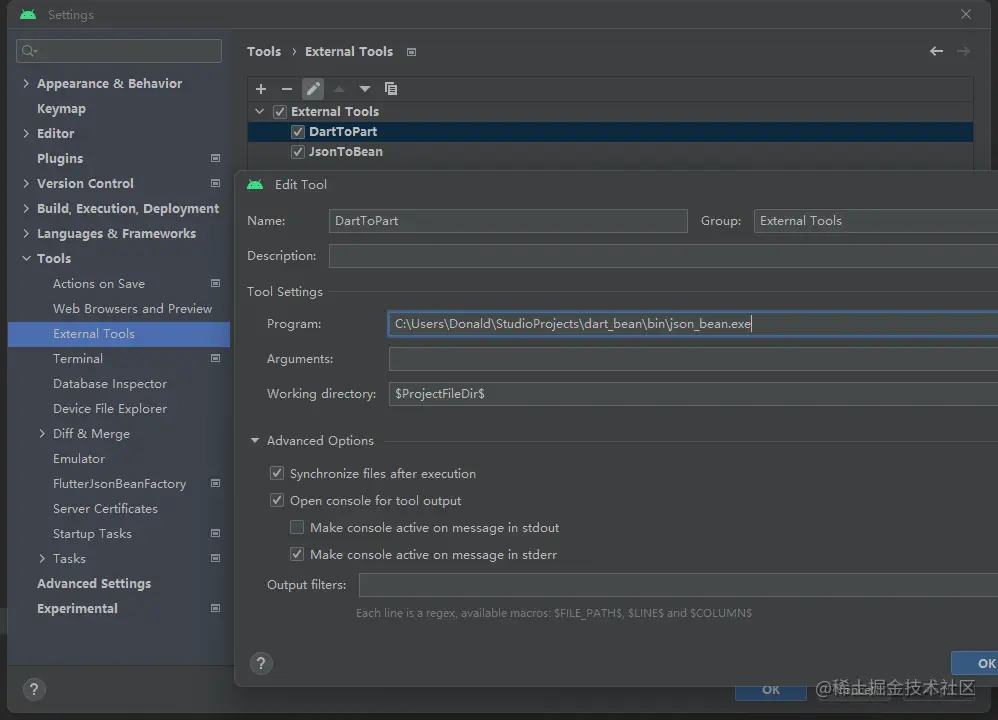The image size is (998, 720).
Task: Click the Output filters field
Action: tap(678, 585)
